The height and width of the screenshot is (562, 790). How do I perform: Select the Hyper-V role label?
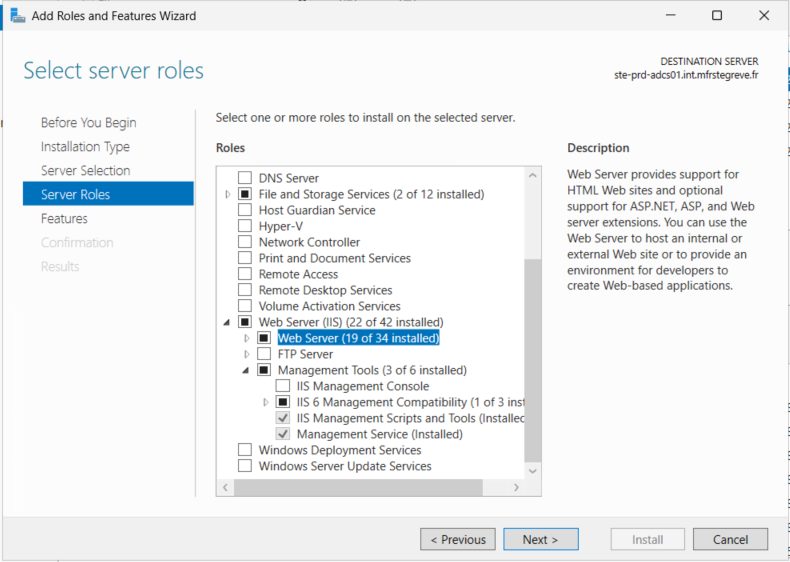tap(281, 226)
